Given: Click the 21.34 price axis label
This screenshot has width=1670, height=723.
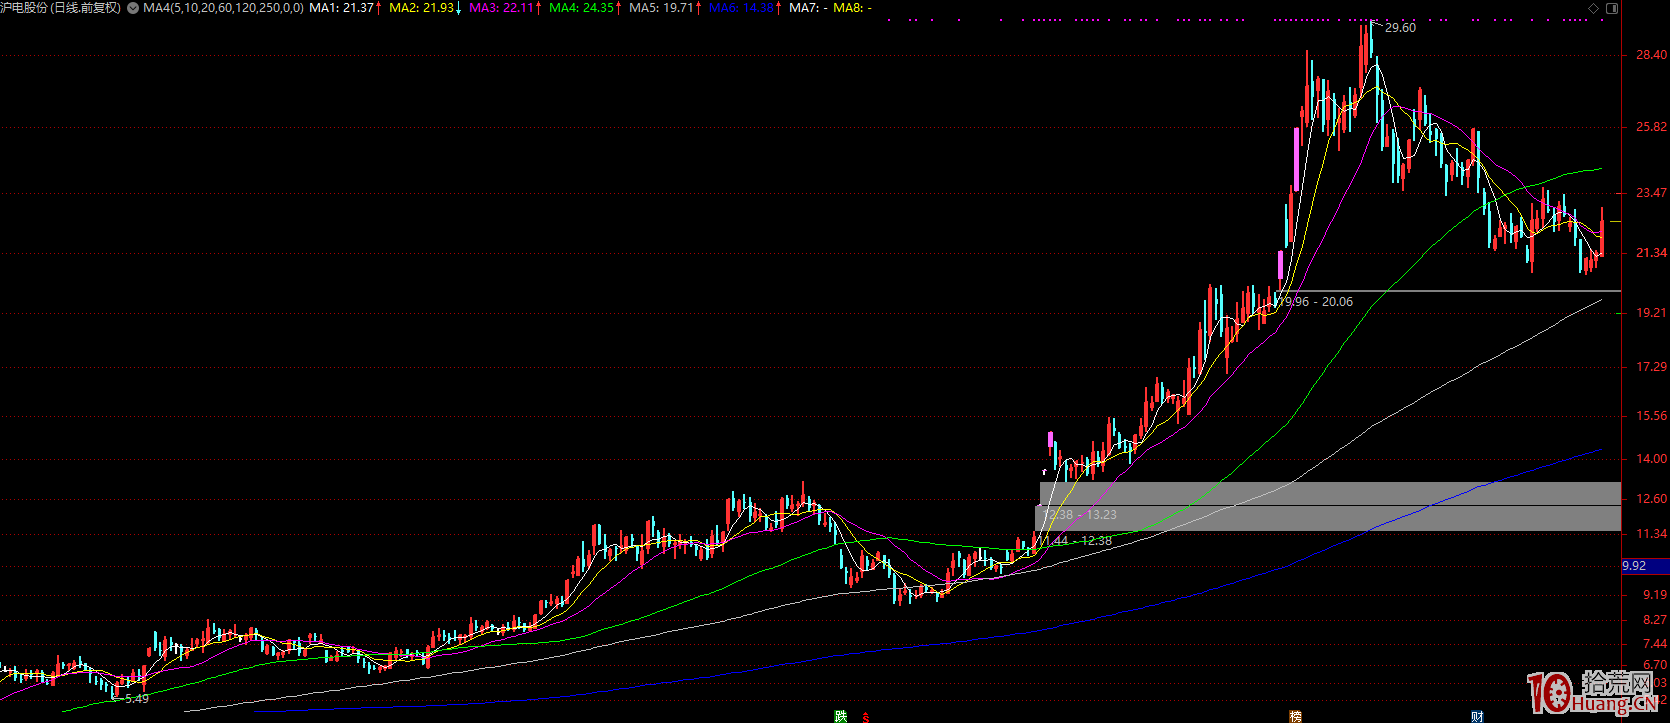Looking at the screenshot, I should (x=1651, y=253).
